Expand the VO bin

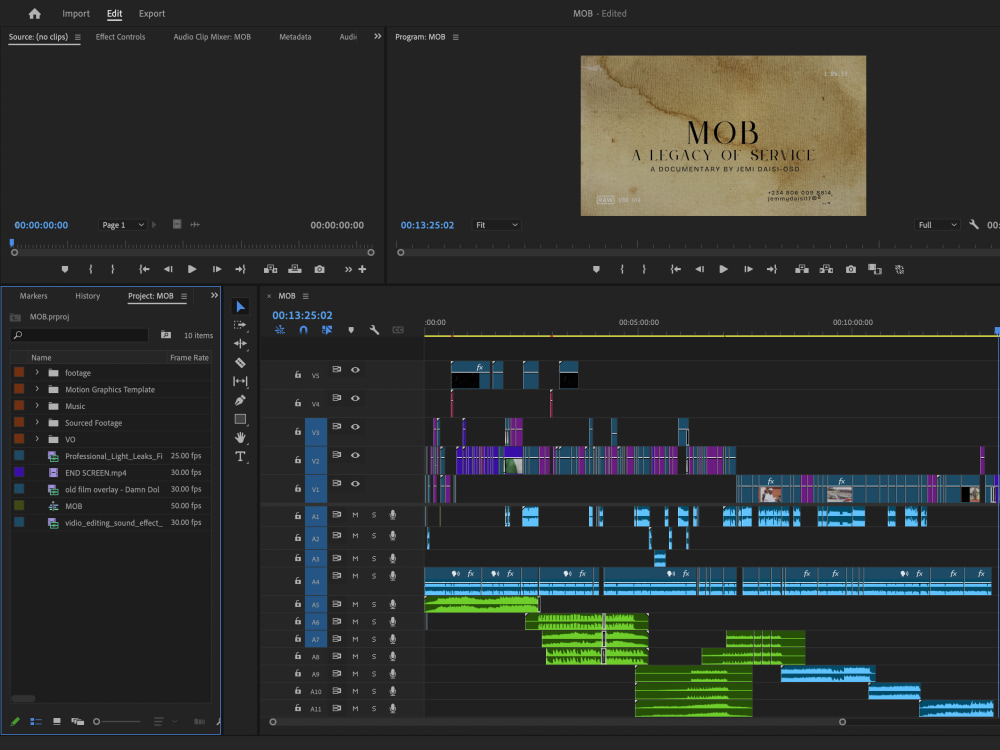click(37, 439)
